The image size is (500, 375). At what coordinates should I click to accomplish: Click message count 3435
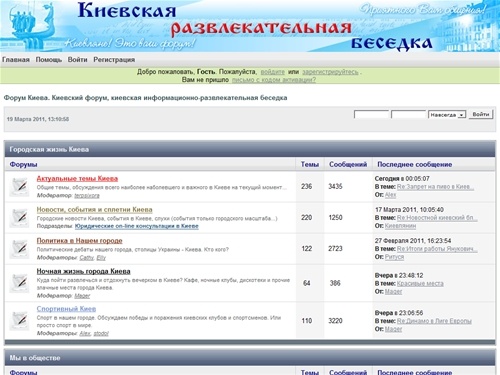[335, 186]
